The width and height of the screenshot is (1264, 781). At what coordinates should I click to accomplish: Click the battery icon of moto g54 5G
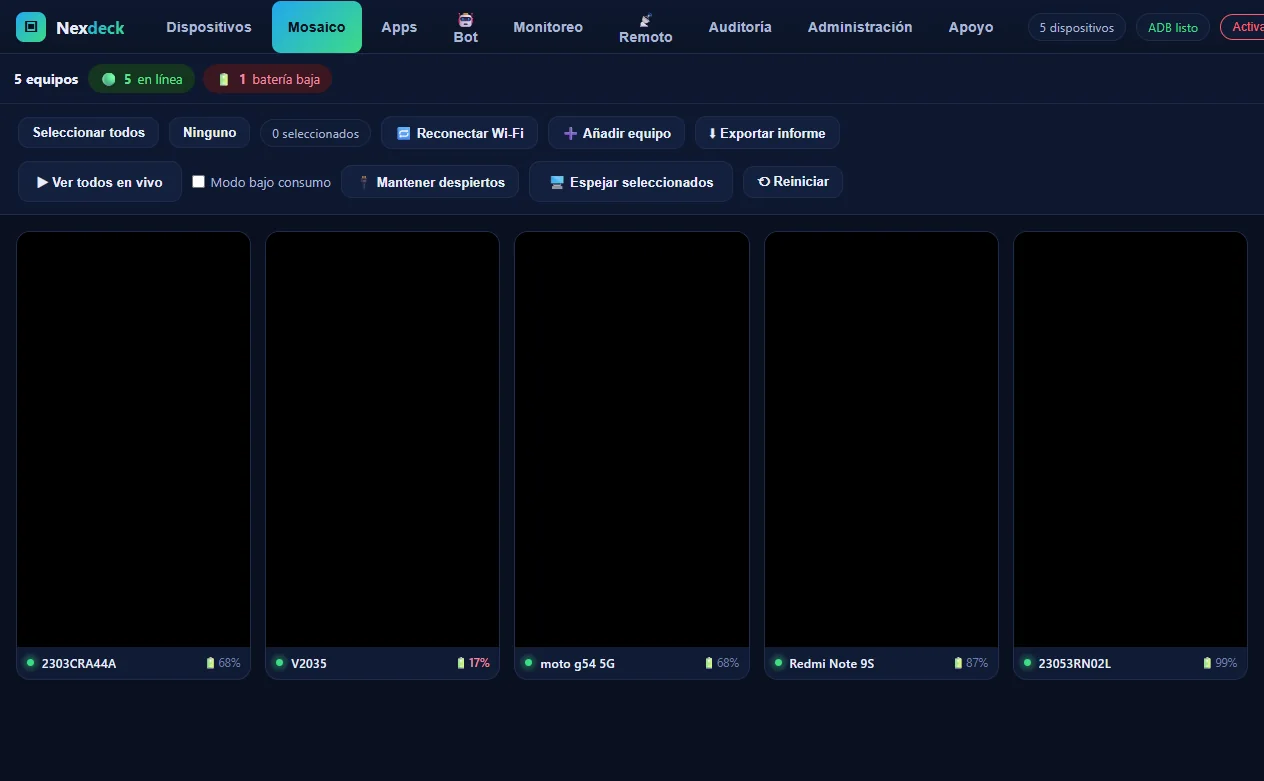click(x=709, y=663)
